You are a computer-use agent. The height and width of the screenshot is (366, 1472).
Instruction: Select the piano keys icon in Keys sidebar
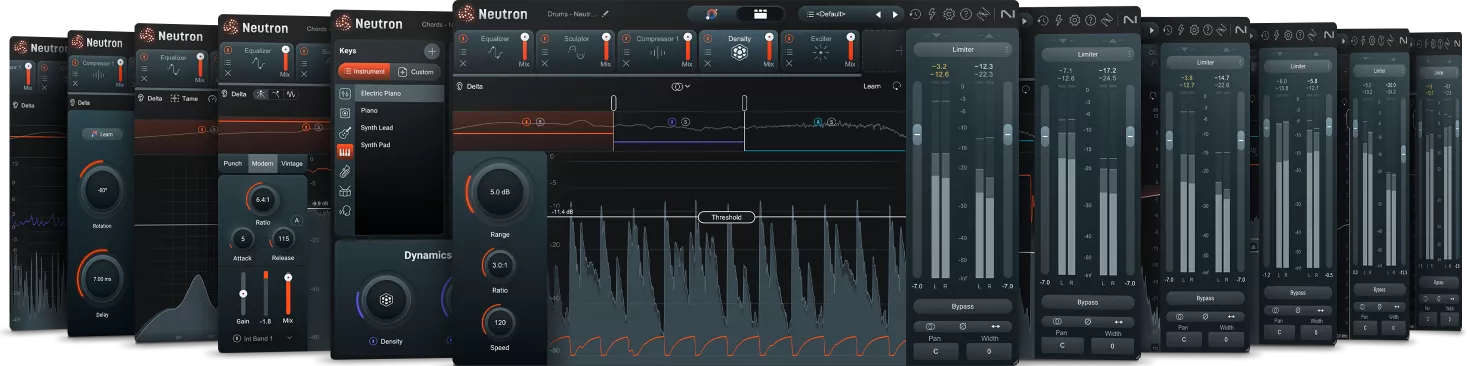click(345, 152)
